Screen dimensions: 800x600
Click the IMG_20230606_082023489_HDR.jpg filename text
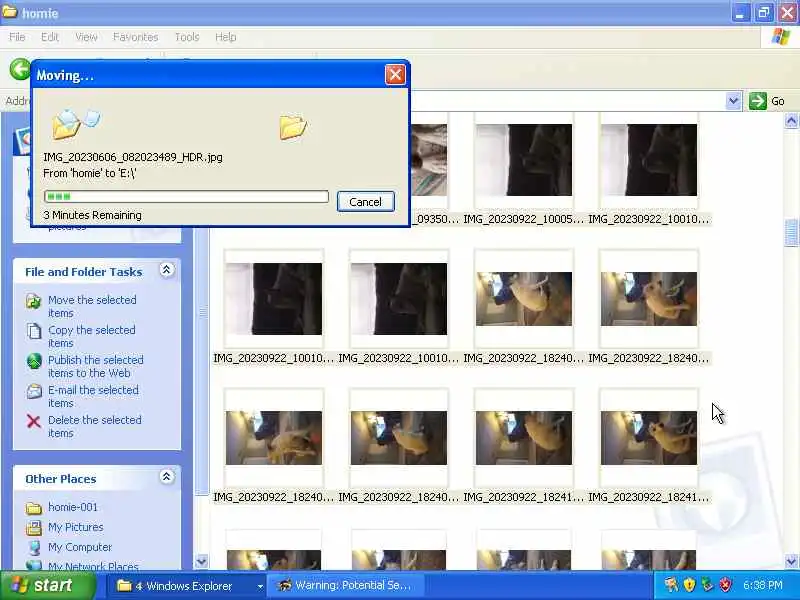coord(133,157)
